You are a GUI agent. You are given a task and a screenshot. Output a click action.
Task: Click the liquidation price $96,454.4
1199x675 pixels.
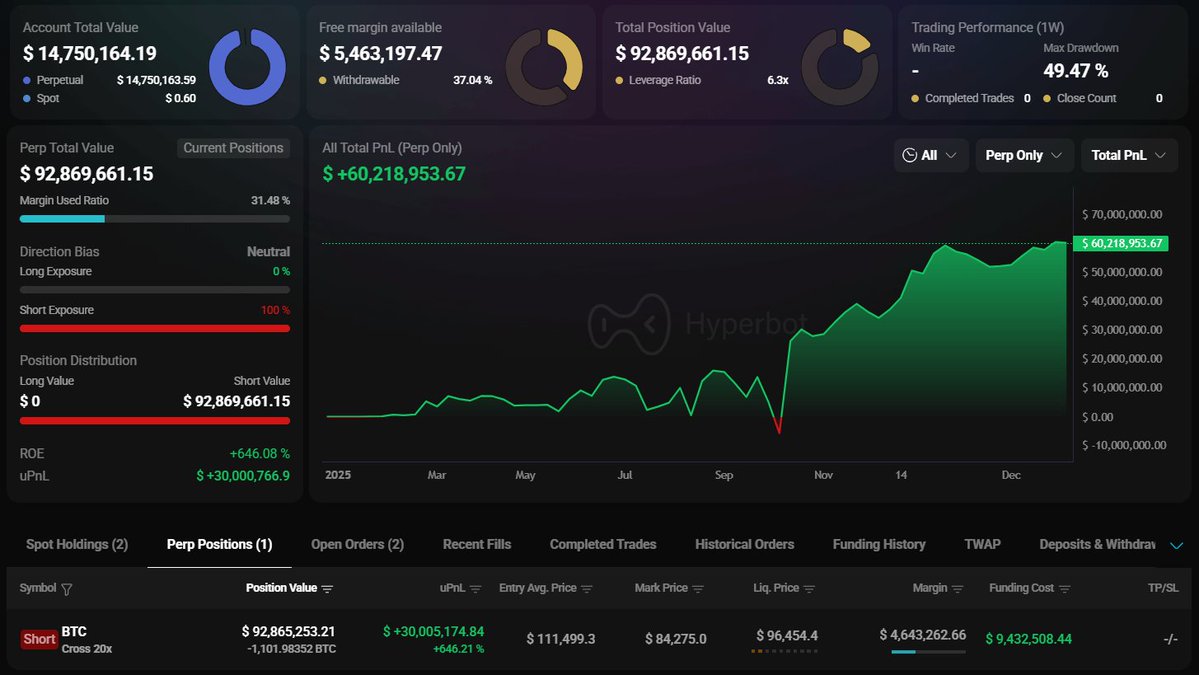pyautogui.click(x=787, y=635)
